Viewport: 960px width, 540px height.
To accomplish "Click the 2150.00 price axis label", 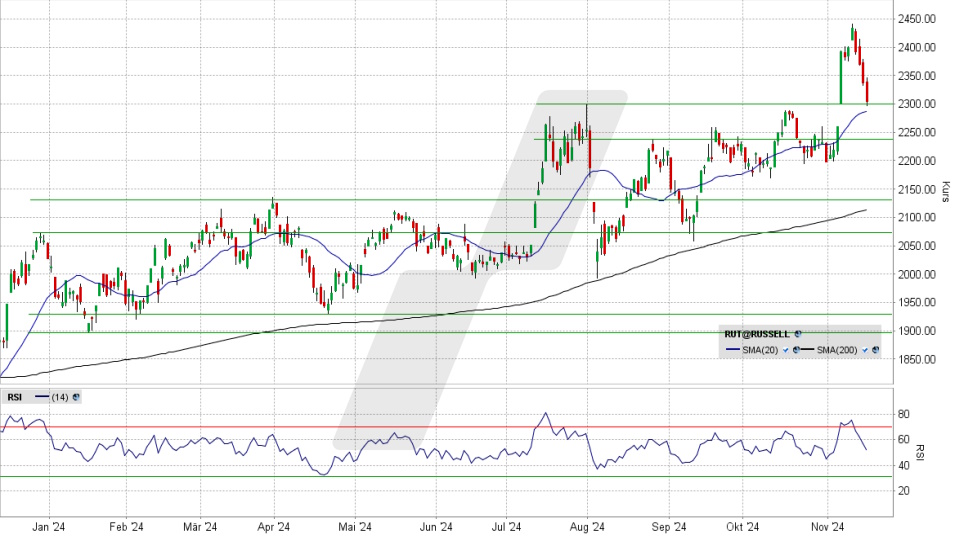I will point(917,189).
